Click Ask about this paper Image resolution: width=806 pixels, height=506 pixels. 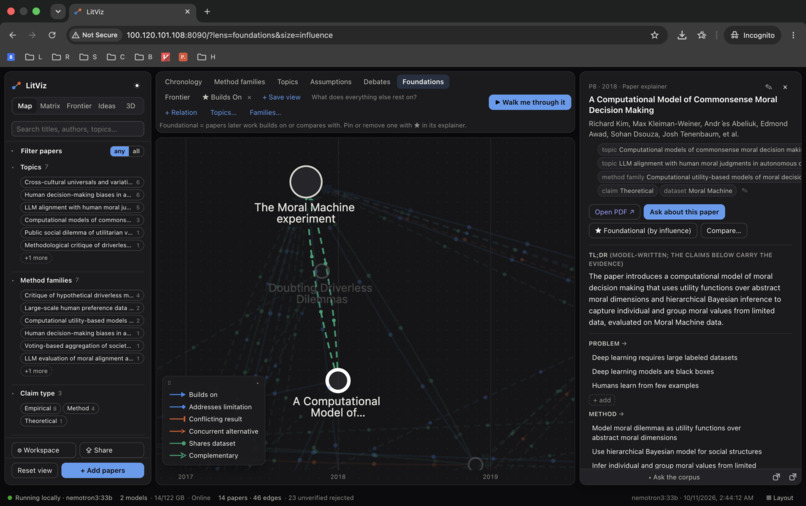(x=684, y=212)
